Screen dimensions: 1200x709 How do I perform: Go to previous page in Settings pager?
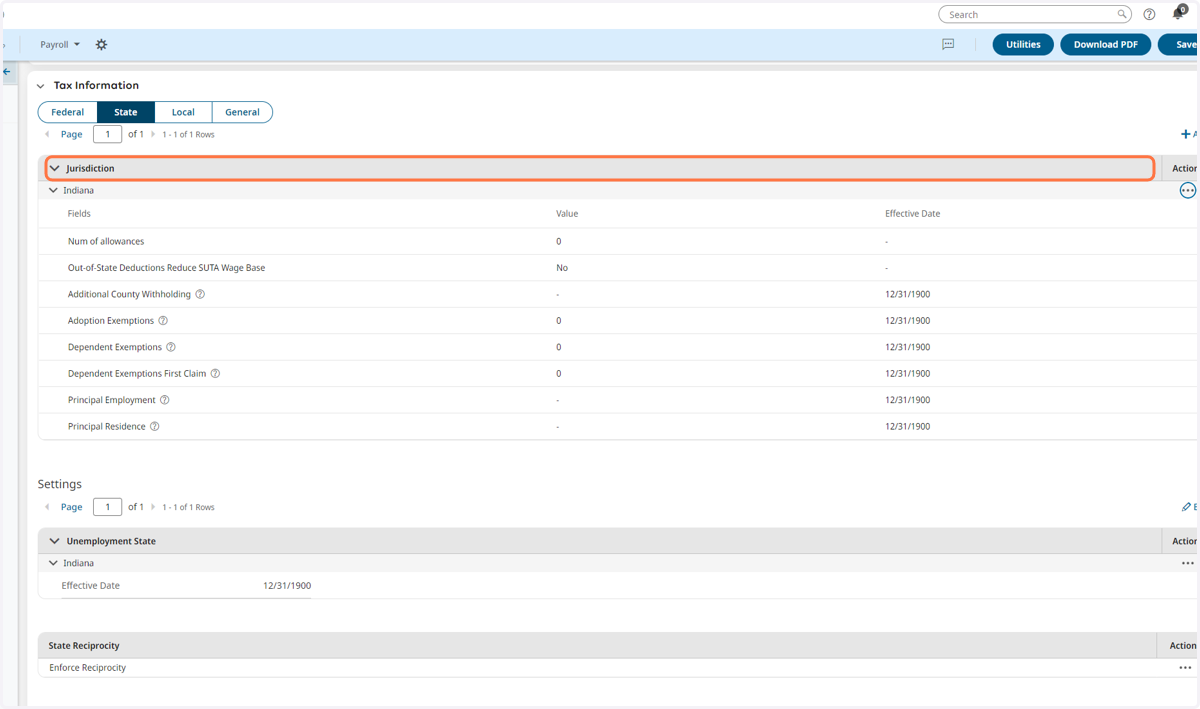click(x=47, y=507)
